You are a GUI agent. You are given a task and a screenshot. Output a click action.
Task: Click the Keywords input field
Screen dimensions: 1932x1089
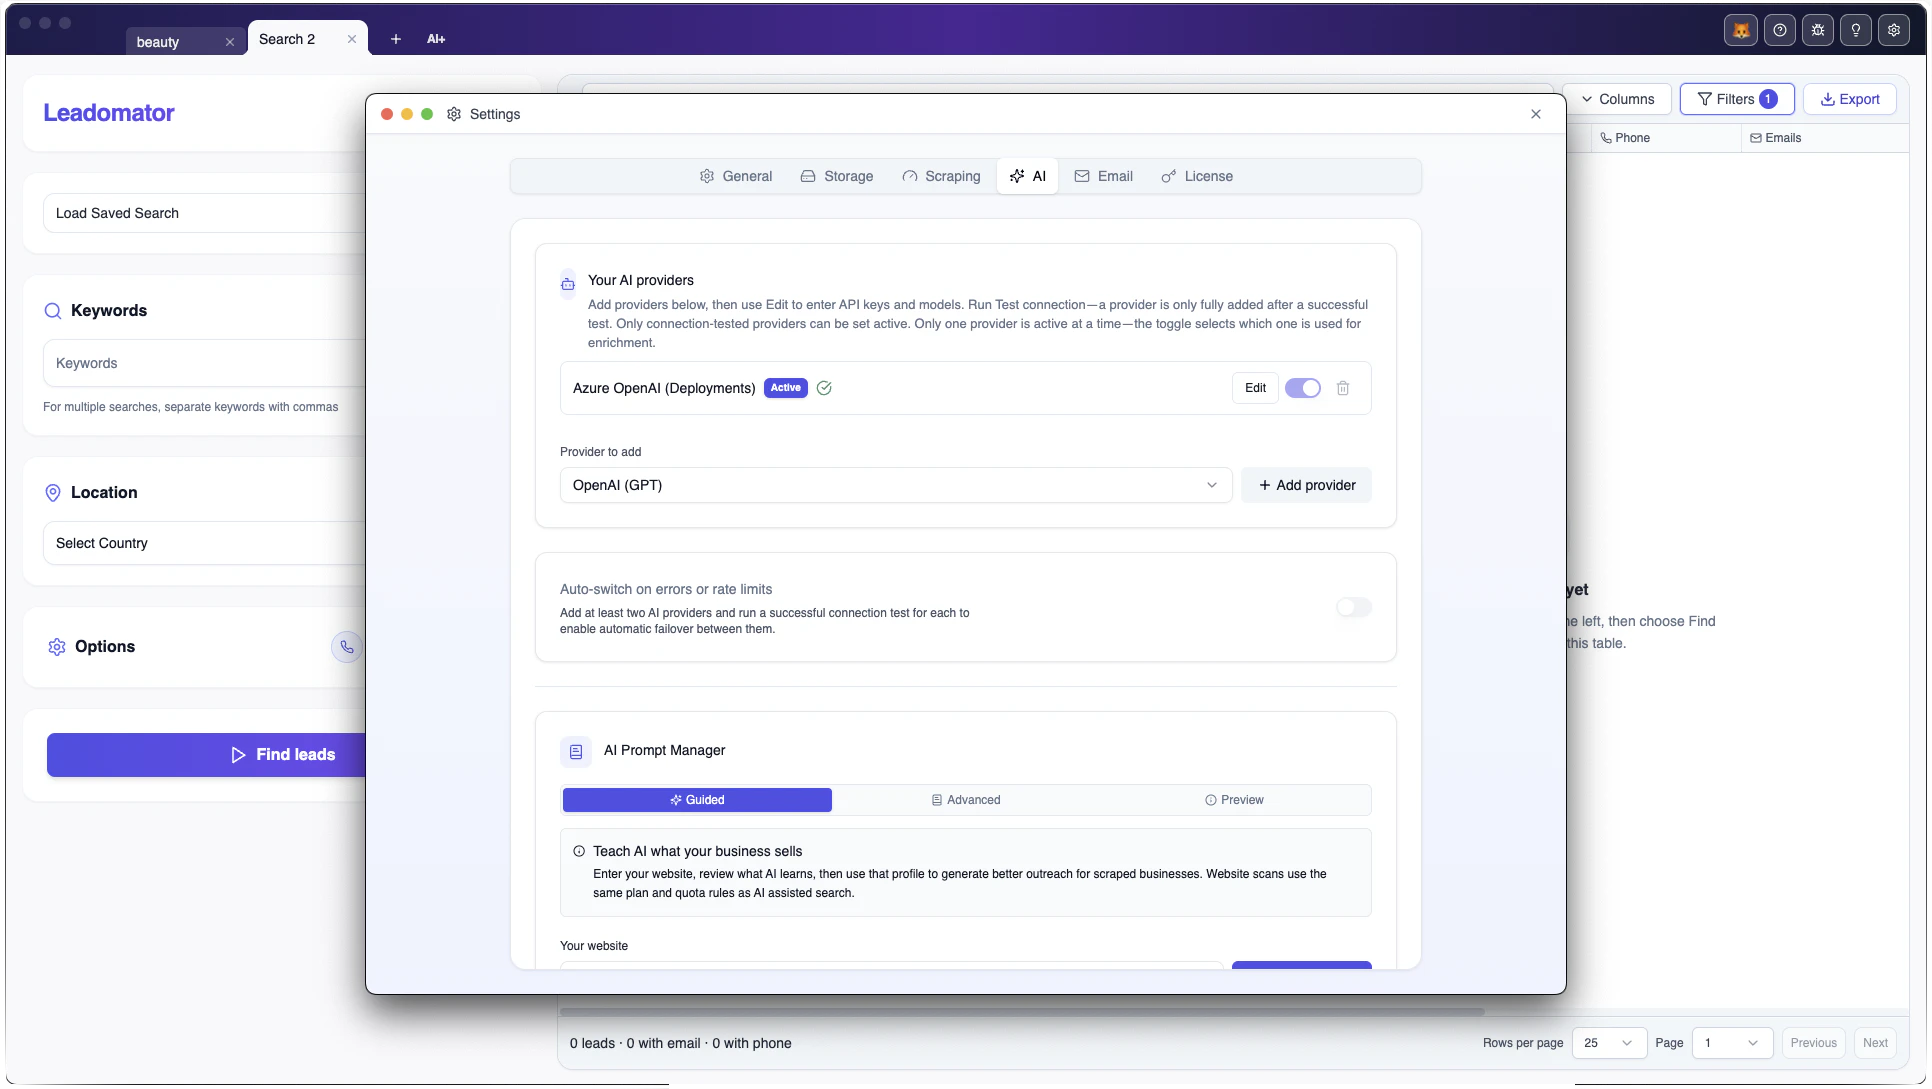pos(205,363)
